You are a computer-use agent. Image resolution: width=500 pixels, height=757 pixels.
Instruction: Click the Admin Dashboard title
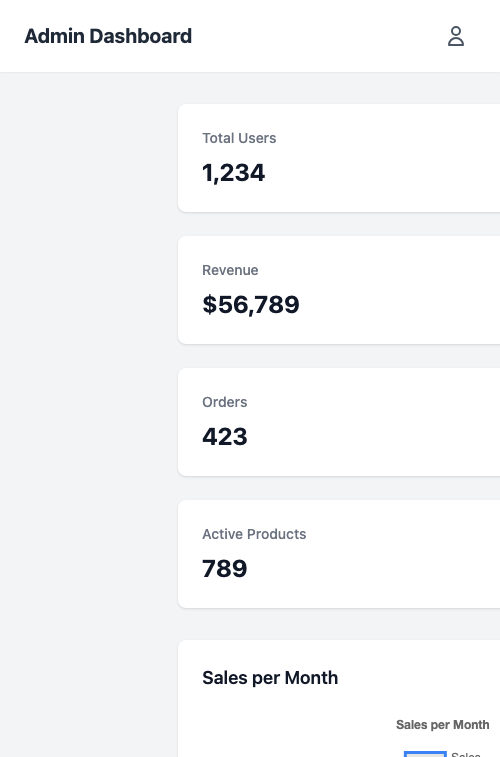tap(108, 36)
